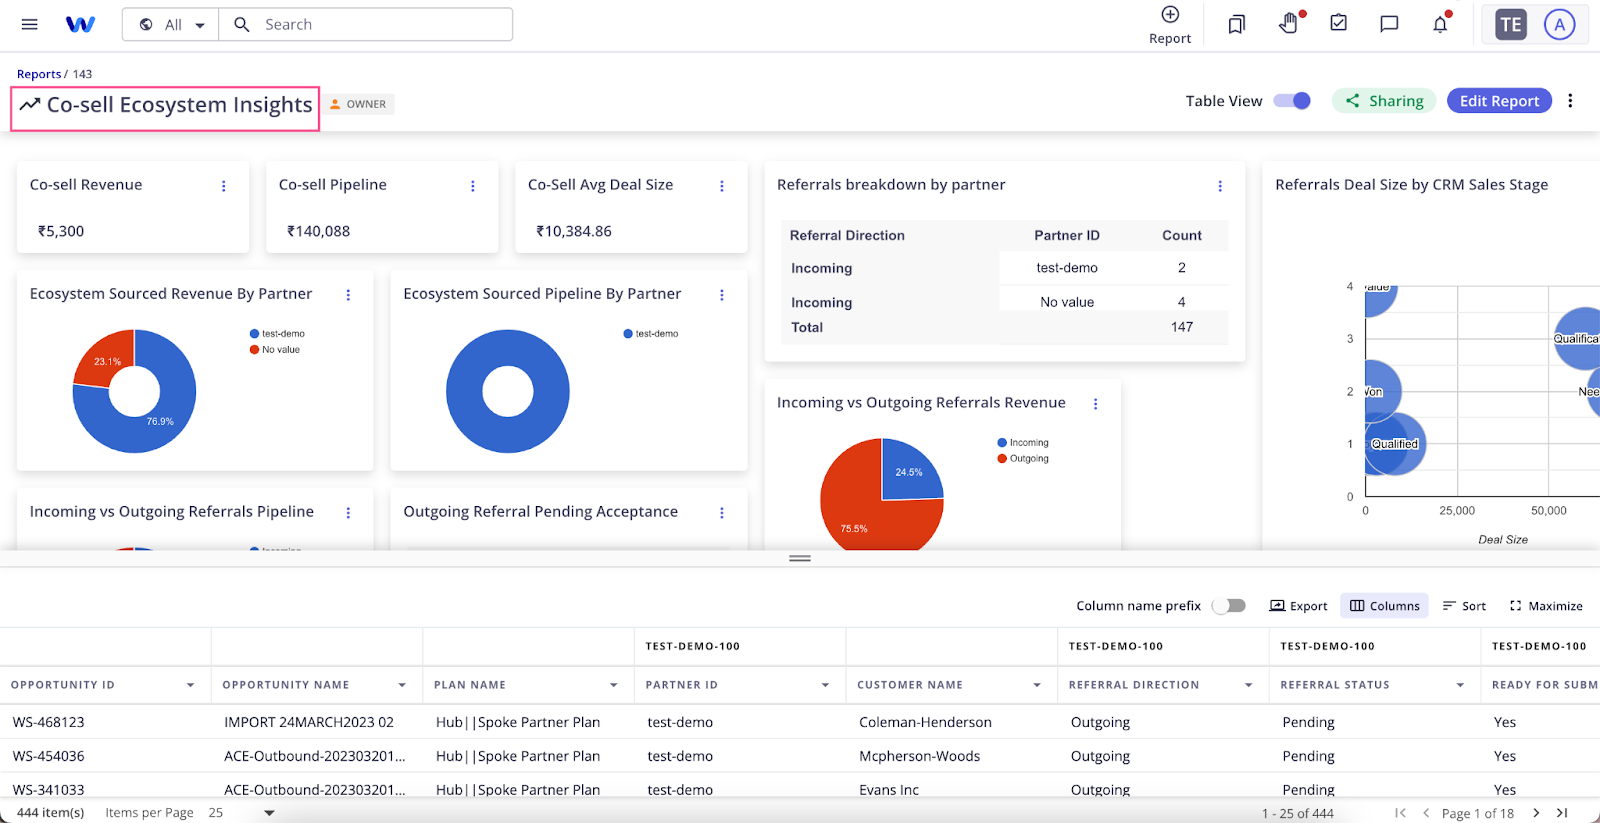Image resolution: width=1600 pixels, height=823 pixels.
Task: Open the hamburger navigation menu
Action: [x=29, y=24]
